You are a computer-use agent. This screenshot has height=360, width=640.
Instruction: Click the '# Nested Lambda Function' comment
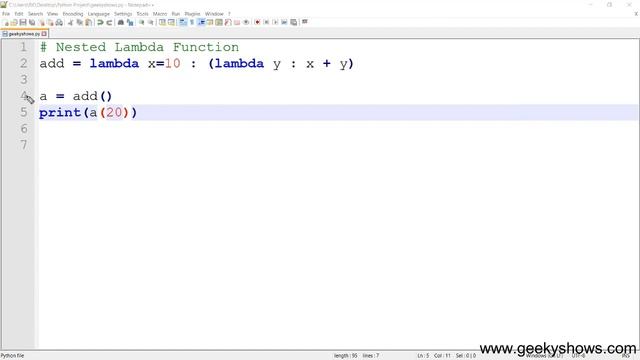point(139,47)
